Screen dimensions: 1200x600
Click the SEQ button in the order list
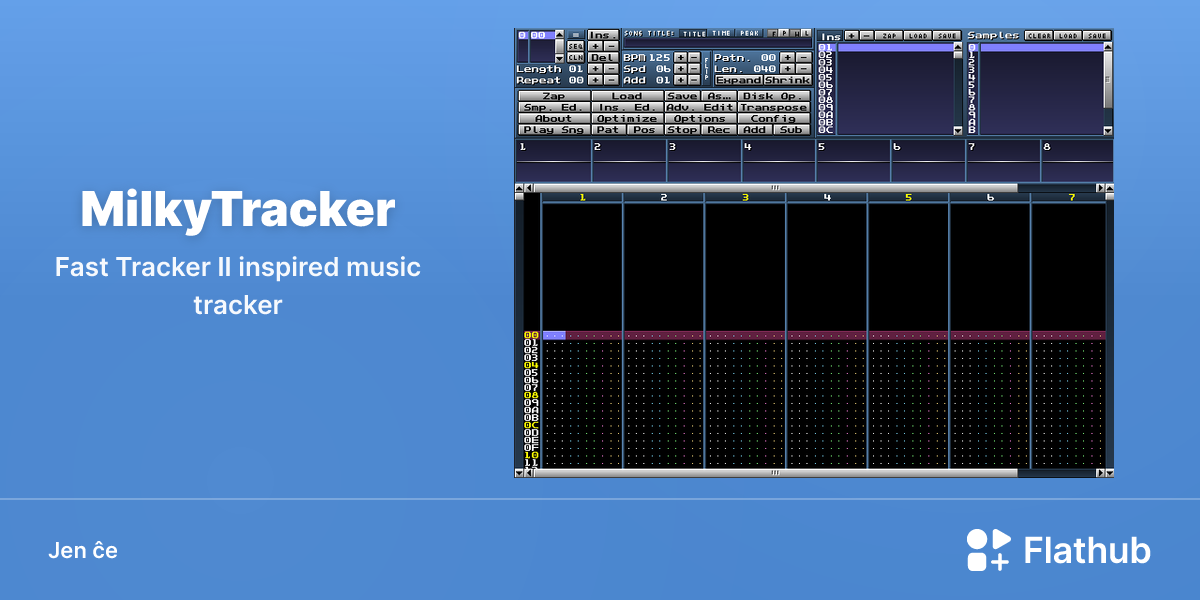(576, 46)
